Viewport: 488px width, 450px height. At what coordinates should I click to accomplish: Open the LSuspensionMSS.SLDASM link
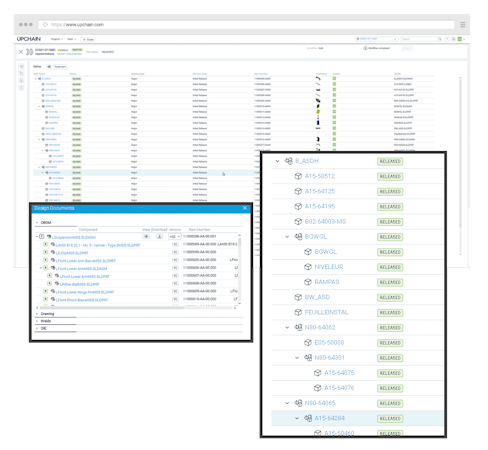74,237
